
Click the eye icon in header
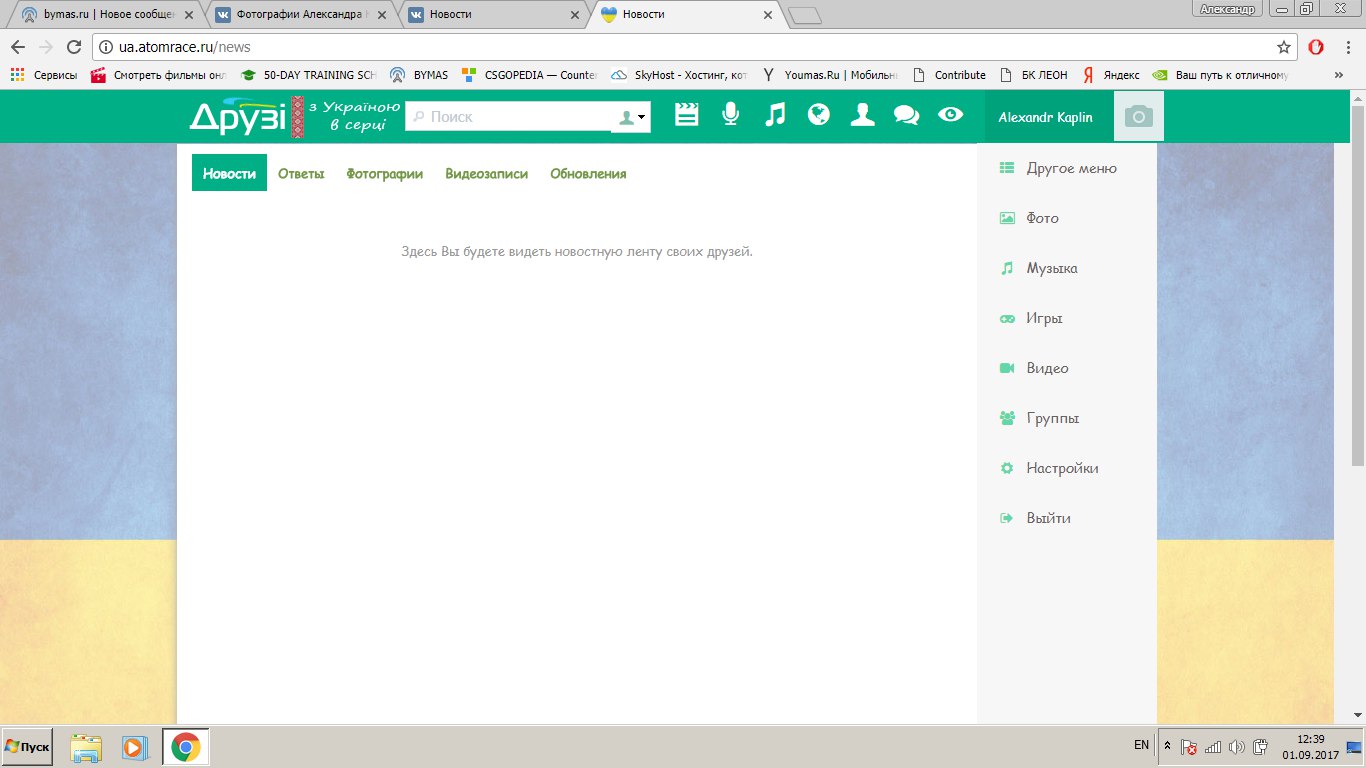pyautogui.click(x=950, y=115)
